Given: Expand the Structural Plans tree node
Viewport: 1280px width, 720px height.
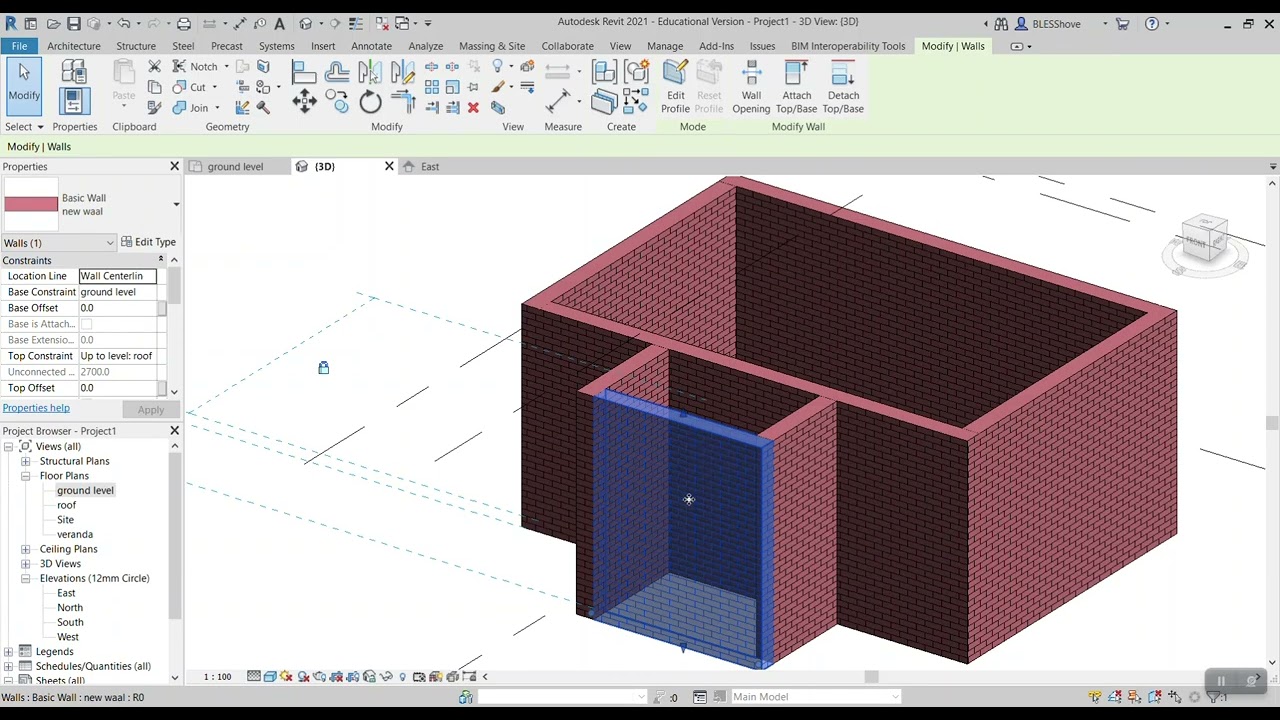Looking at the screenshot, I should [x=25, y=461].
